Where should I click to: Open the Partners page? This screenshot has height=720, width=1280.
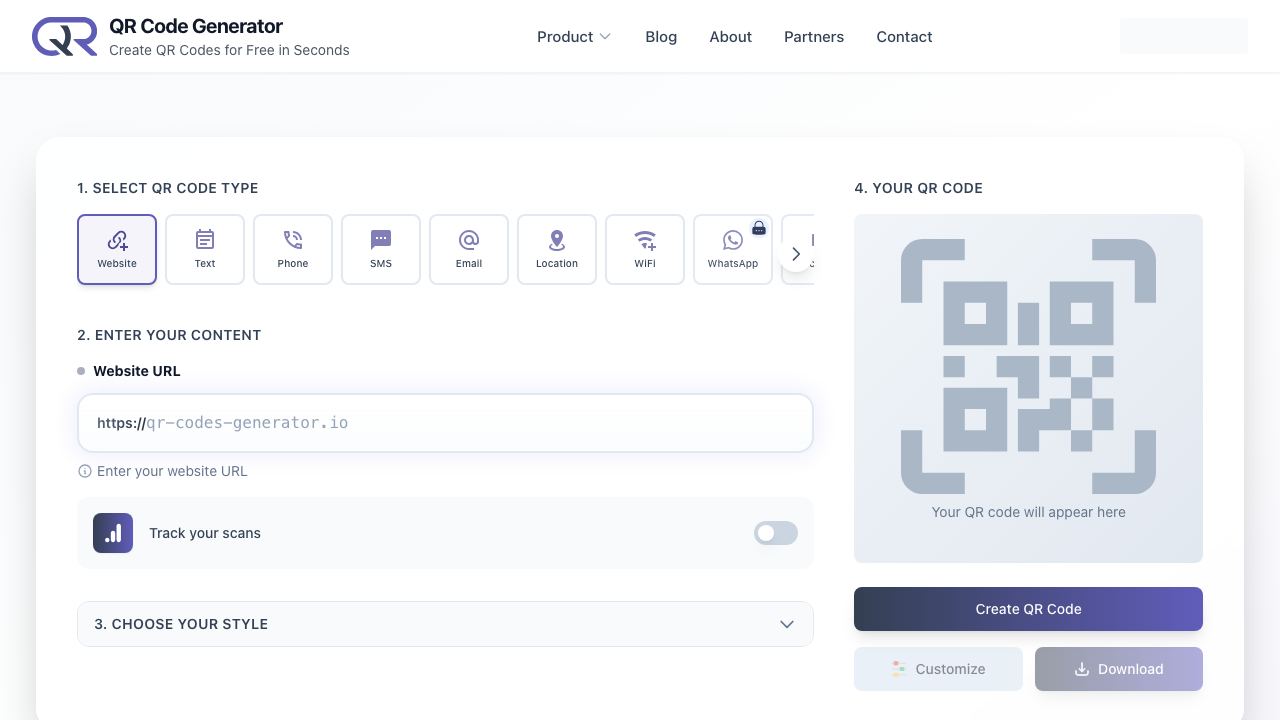(x=814, y=37)
